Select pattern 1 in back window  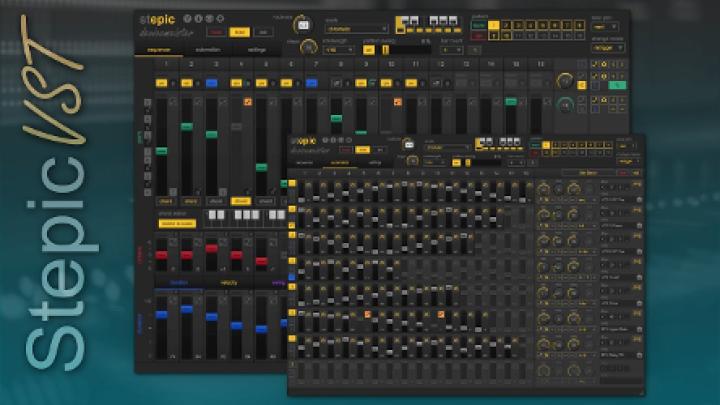[x=494, y=25]
